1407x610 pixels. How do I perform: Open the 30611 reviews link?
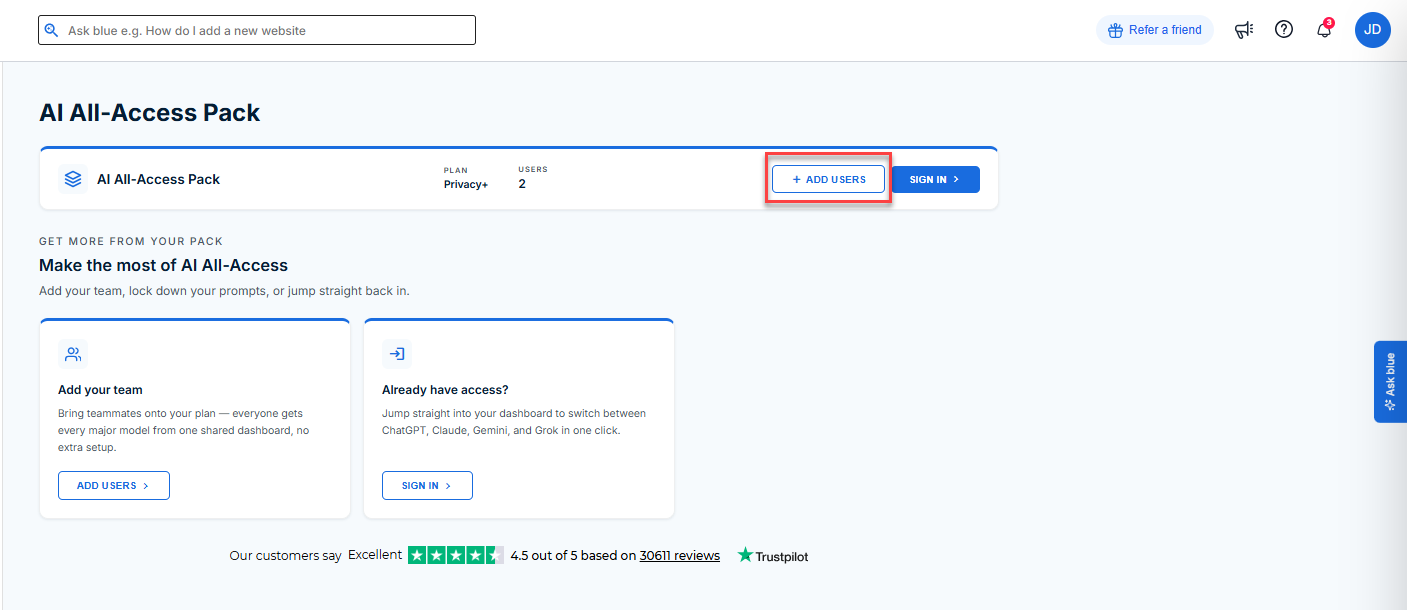pos(680,555)
